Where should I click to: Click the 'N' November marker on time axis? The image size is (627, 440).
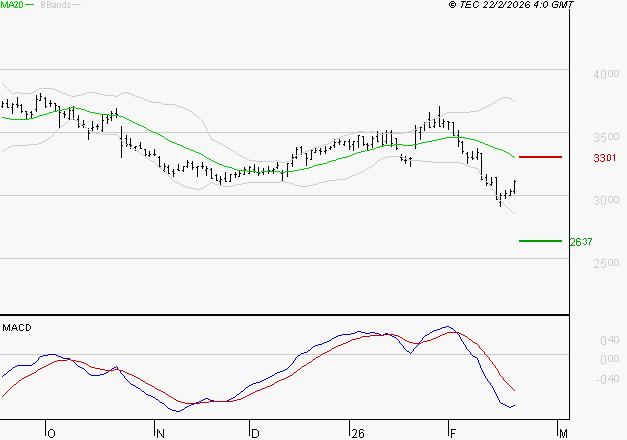tap(160, 433)
